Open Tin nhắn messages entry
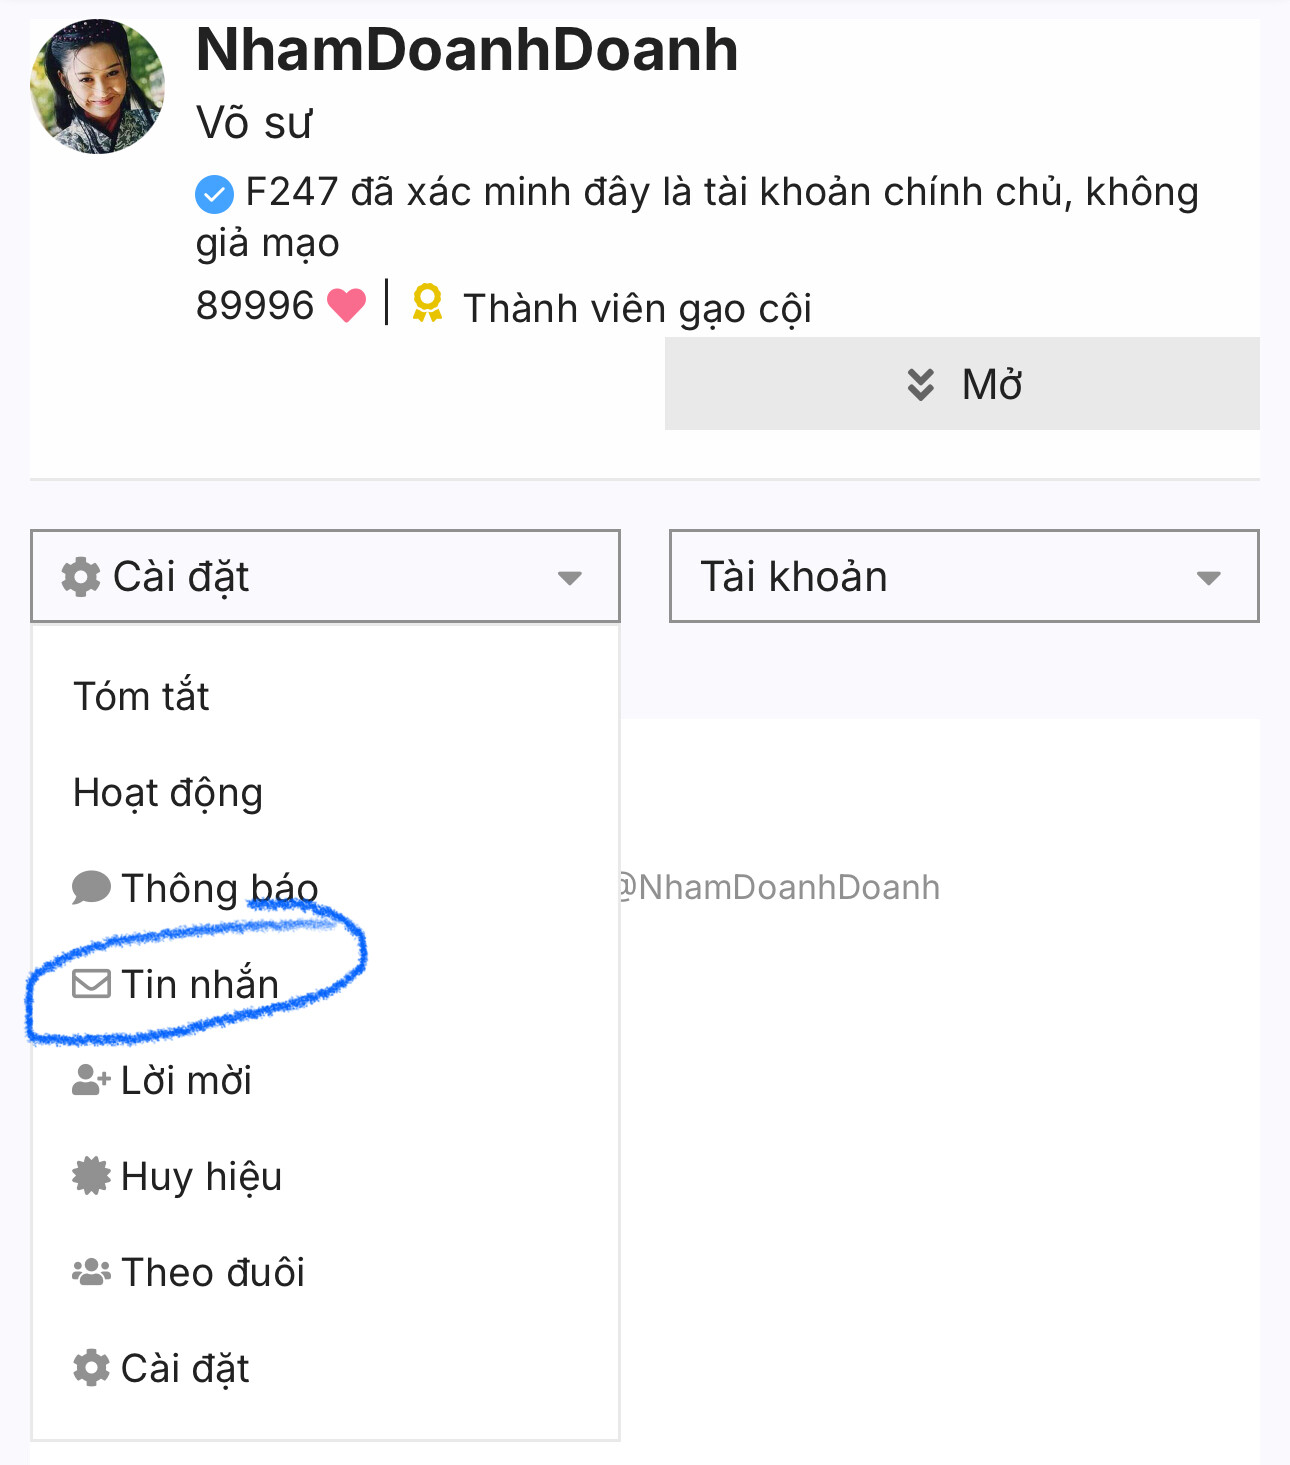Viewport: 1290px width, 1465px height. pyautogui.click(x=200, y=984)
